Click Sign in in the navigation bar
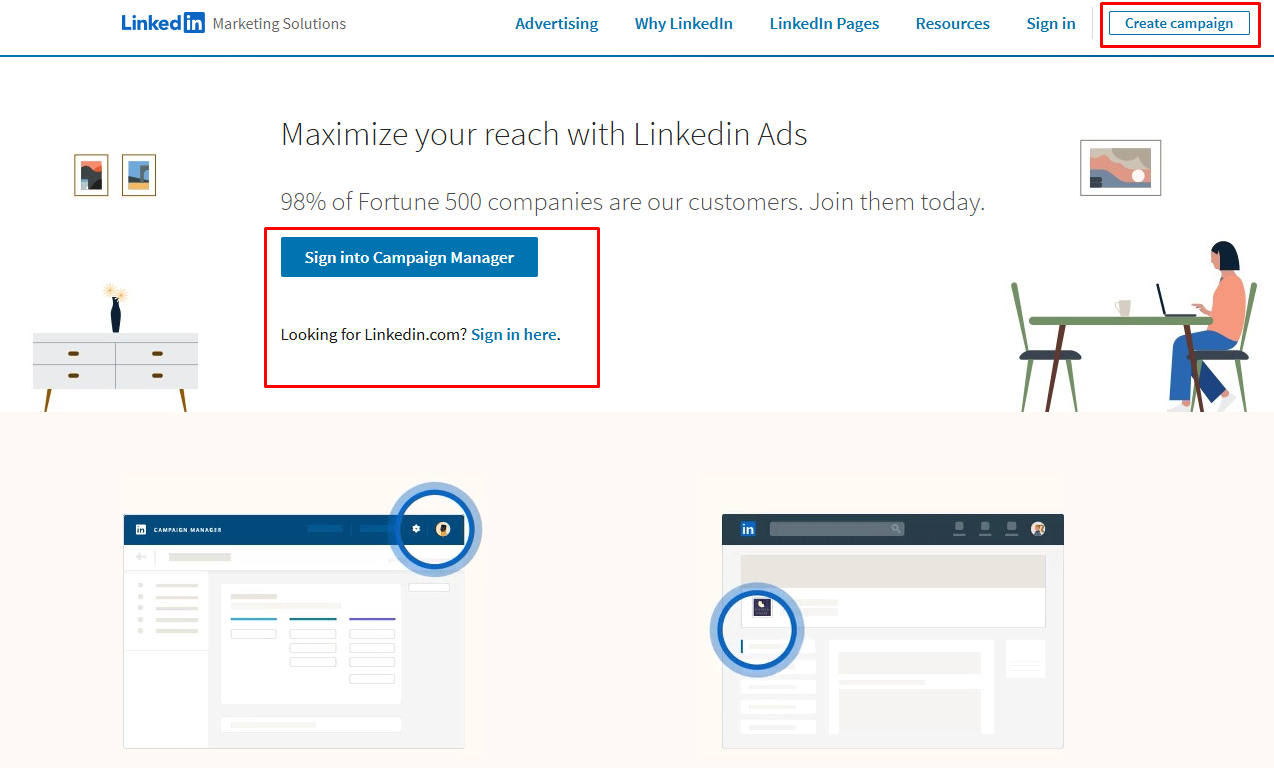Image resolution: width=1274 pixels, height=768 pixels. click(x=1051, y=23)
